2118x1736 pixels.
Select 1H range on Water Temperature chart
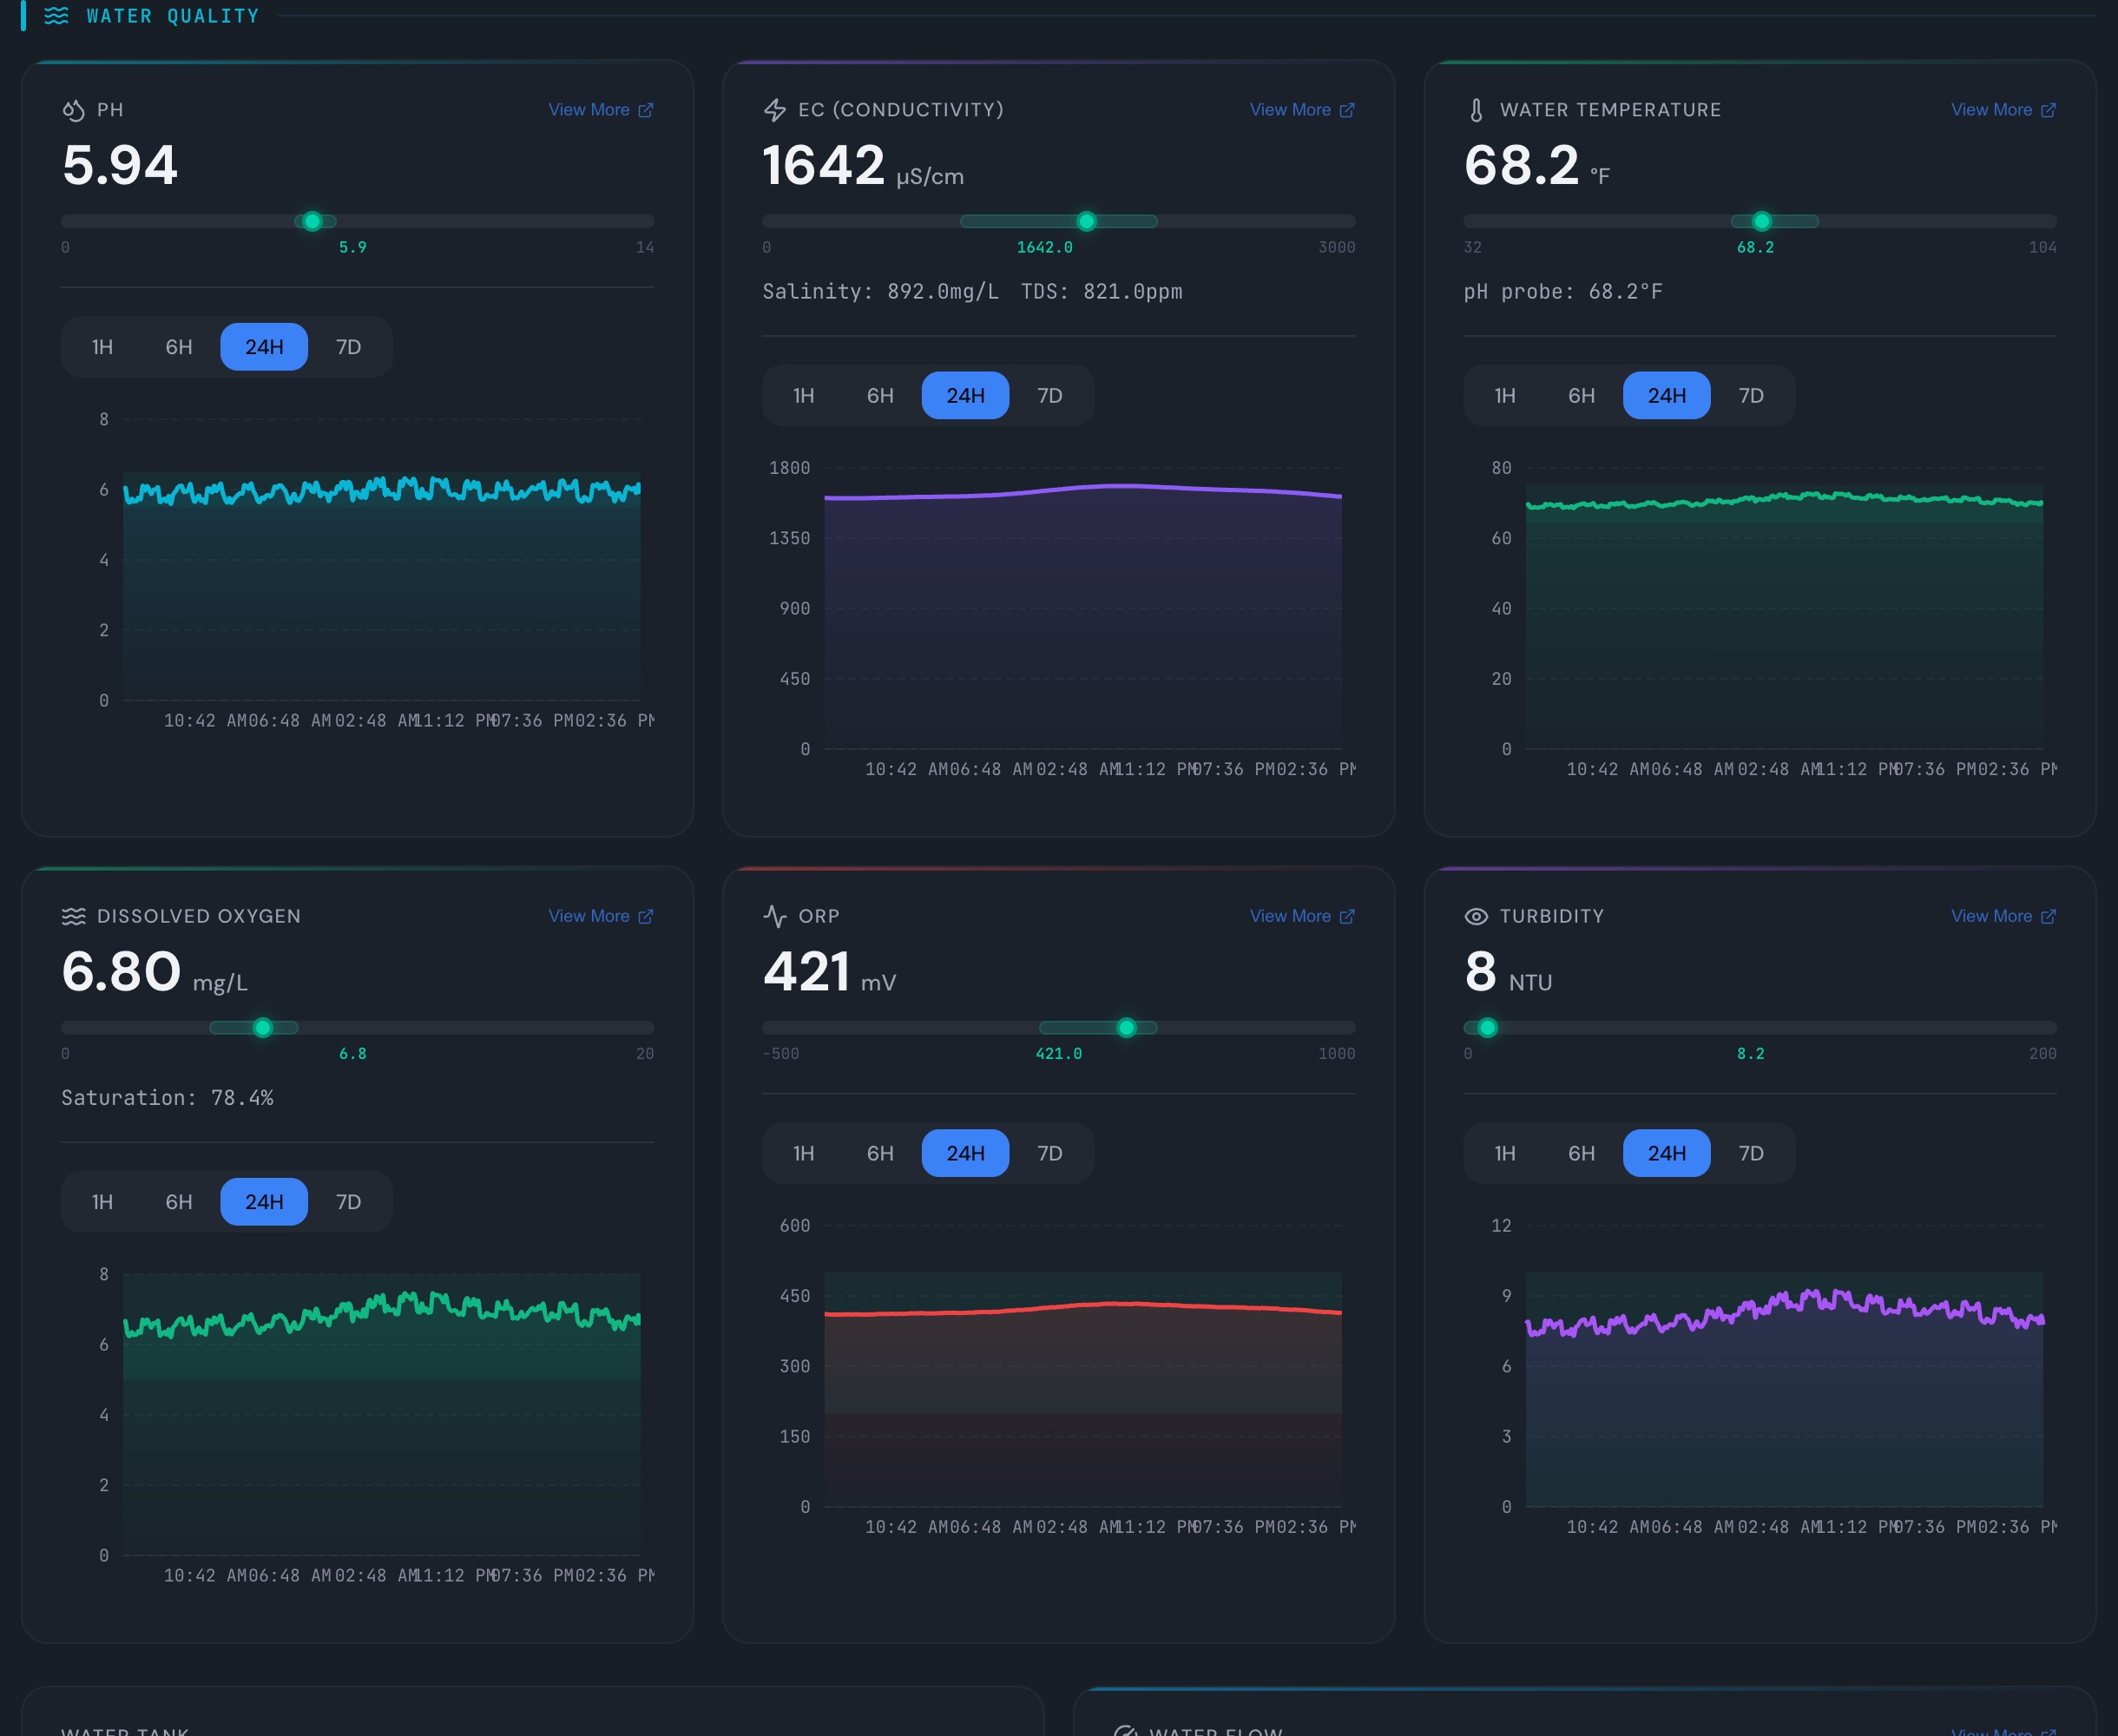pos(1504,396)
